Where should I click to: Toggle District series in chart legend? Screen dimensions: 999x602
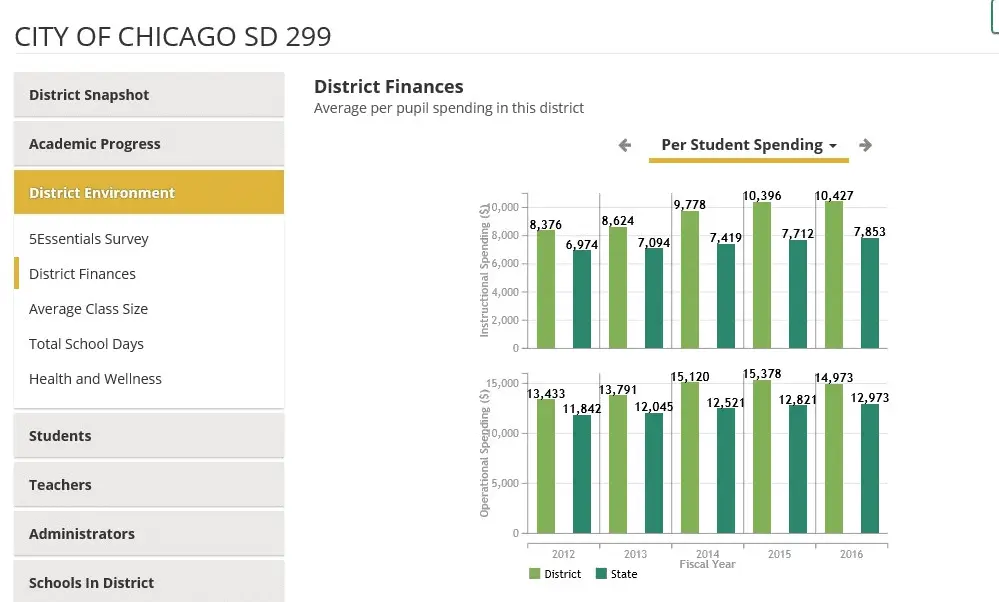click(555, 574)
